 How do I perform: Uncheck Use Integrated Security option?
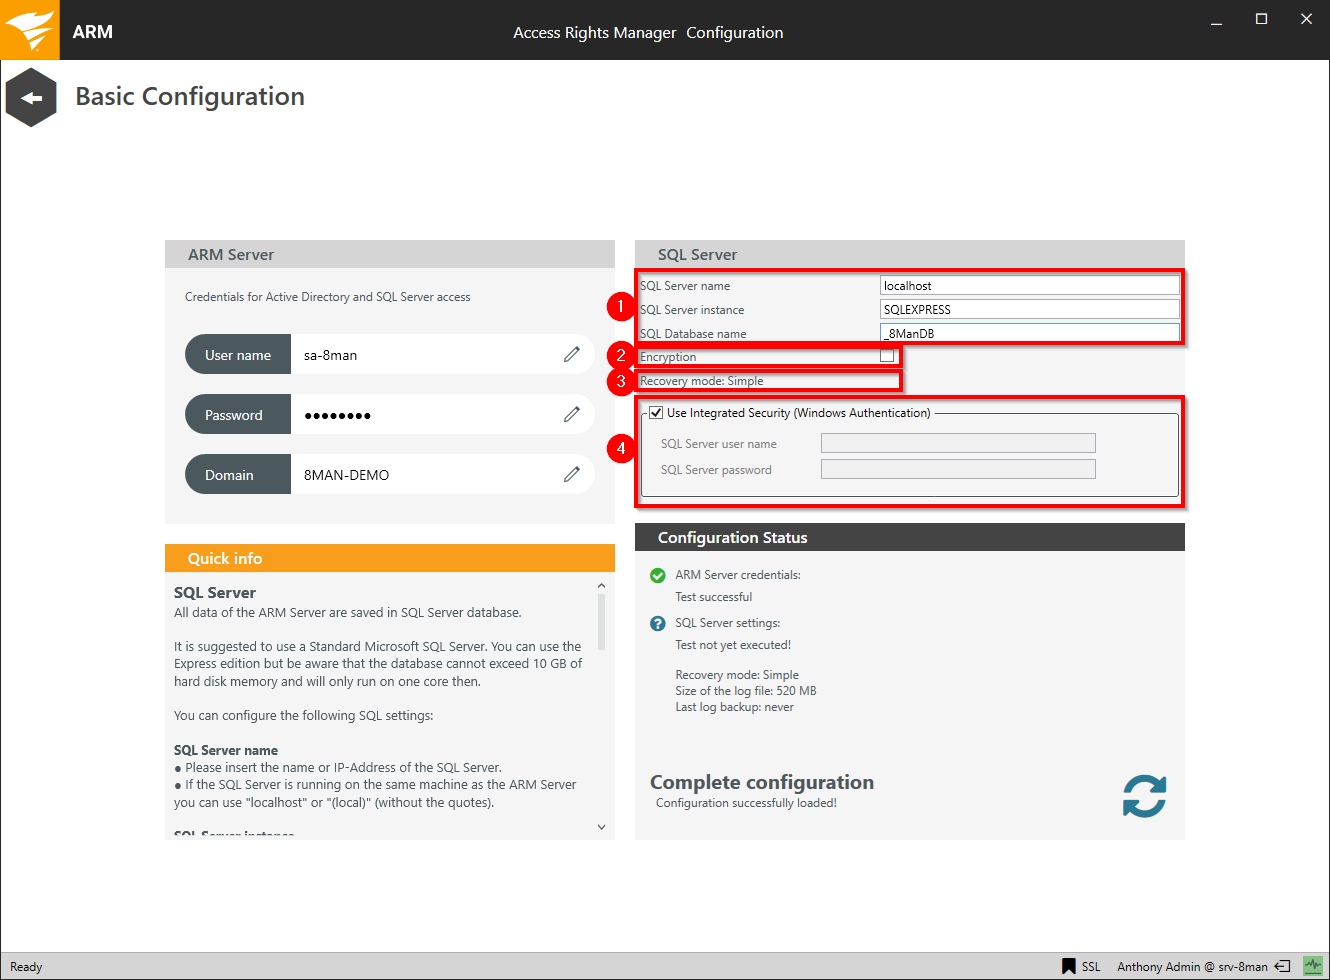[x=656, y=412]
